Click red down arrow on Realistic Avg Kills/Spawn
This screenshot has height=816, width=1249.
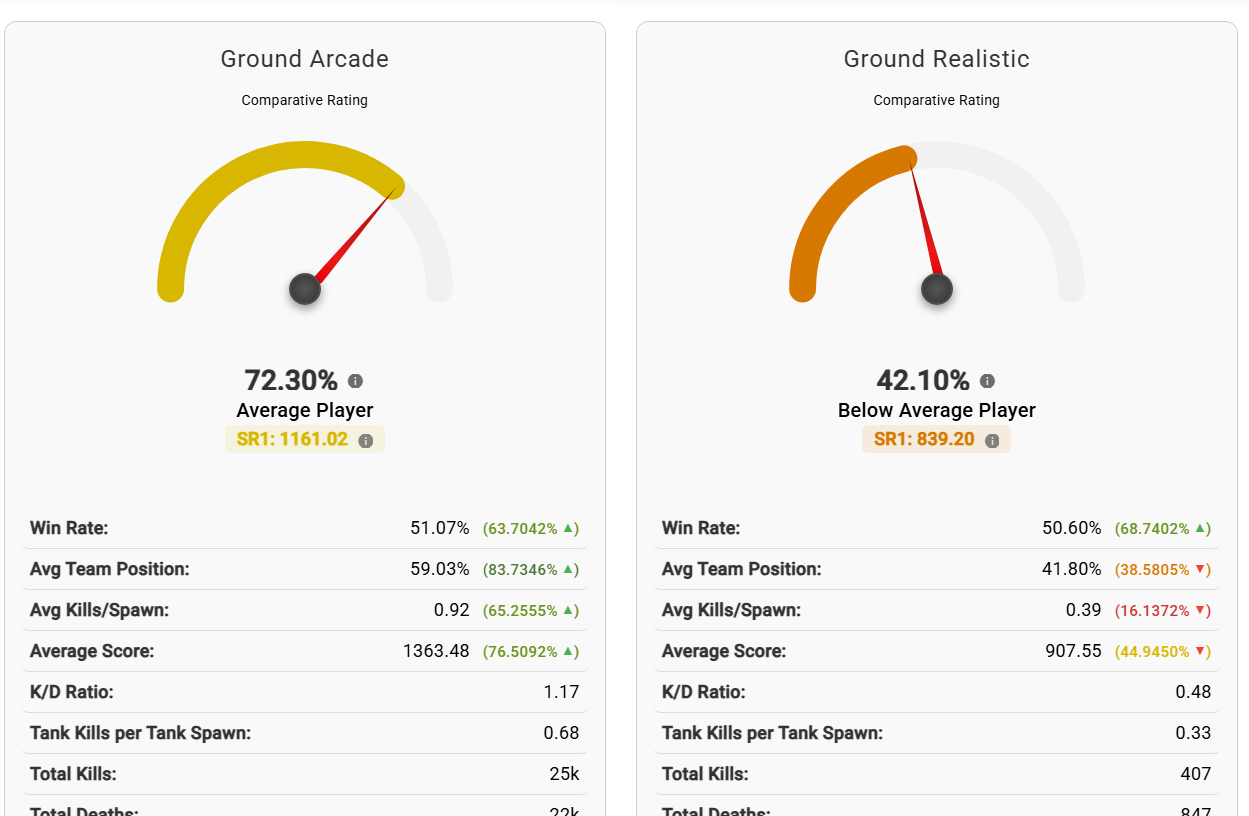pos(1200,610)
